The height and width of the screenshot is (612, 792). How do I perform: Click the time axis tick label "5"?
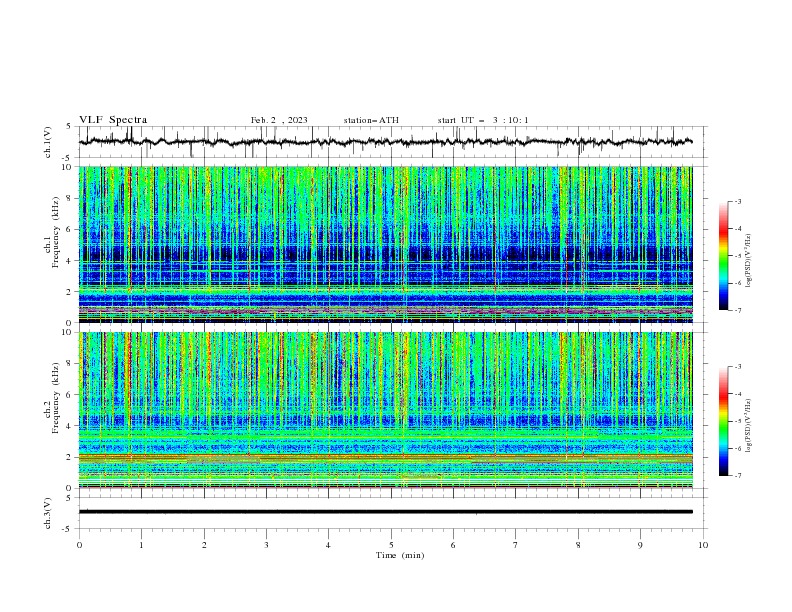pos(391,545)
